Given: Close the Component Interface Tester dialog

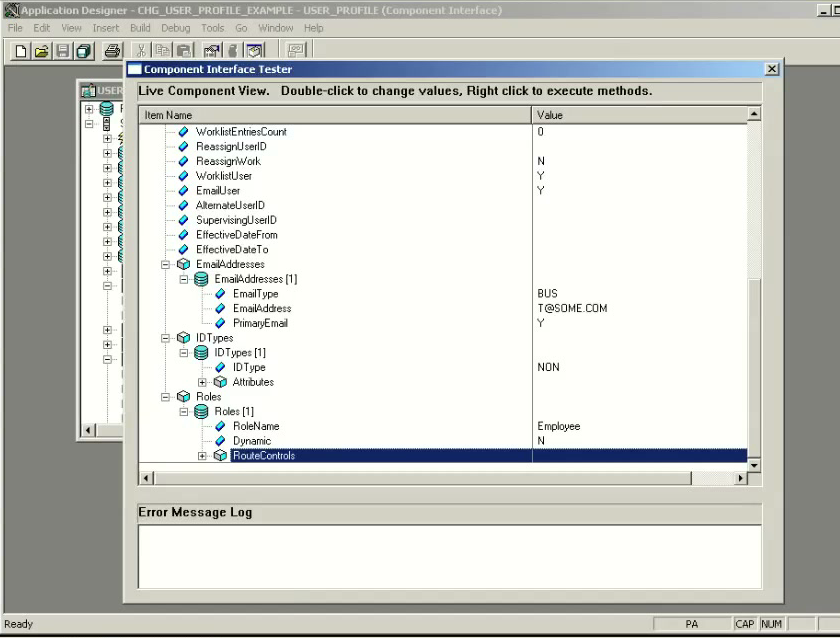Looking at the screenshot, I should click(x=771, y=69).
